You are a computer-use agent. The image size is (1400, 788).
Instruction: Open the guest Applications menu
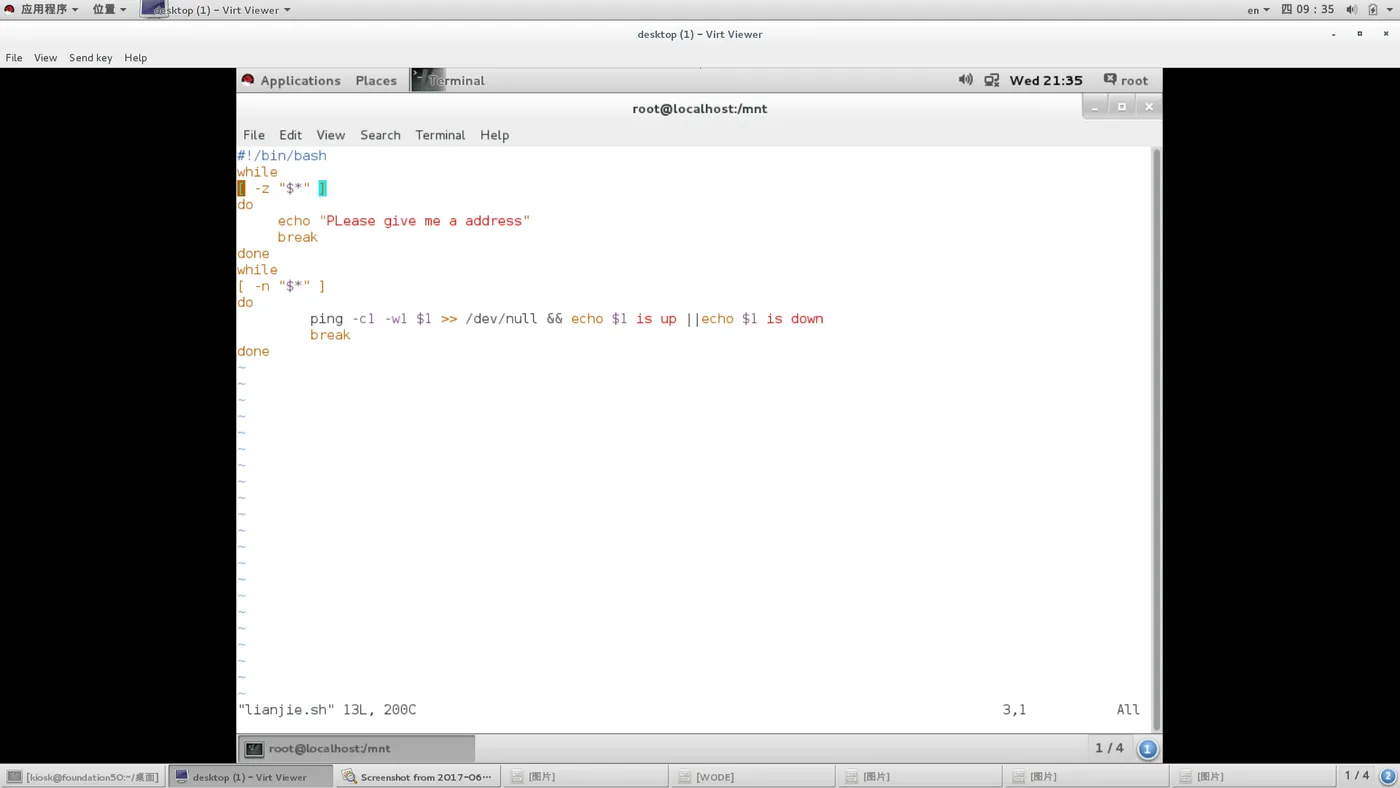click(x=291, y=80)
